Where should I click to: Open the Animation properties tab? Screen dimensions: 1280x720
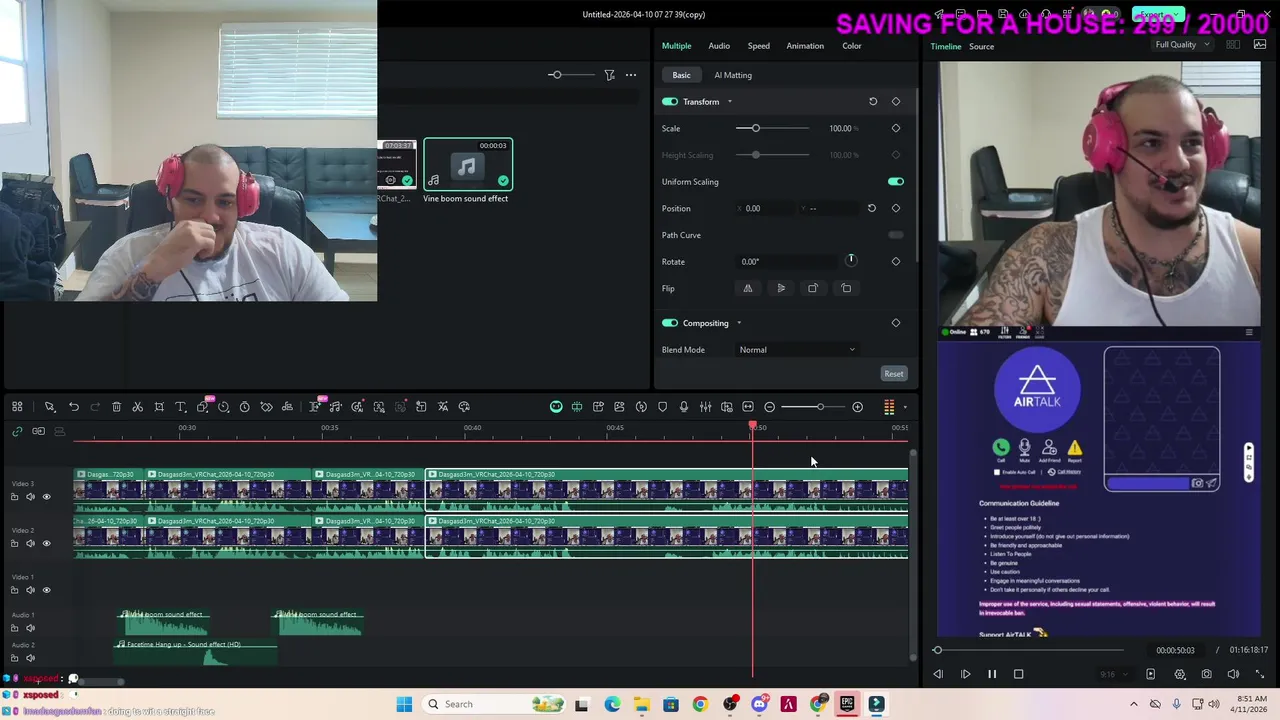(805, 46)
